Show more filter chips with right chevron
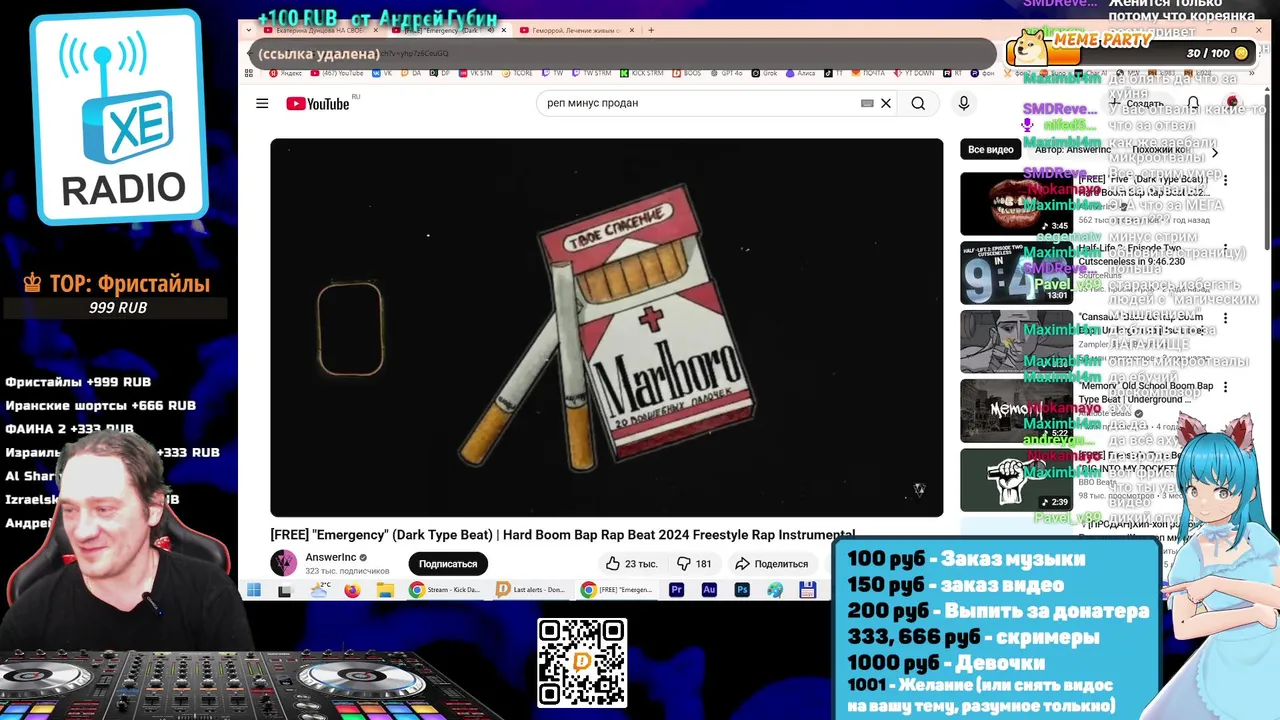 click(1215, 152)
